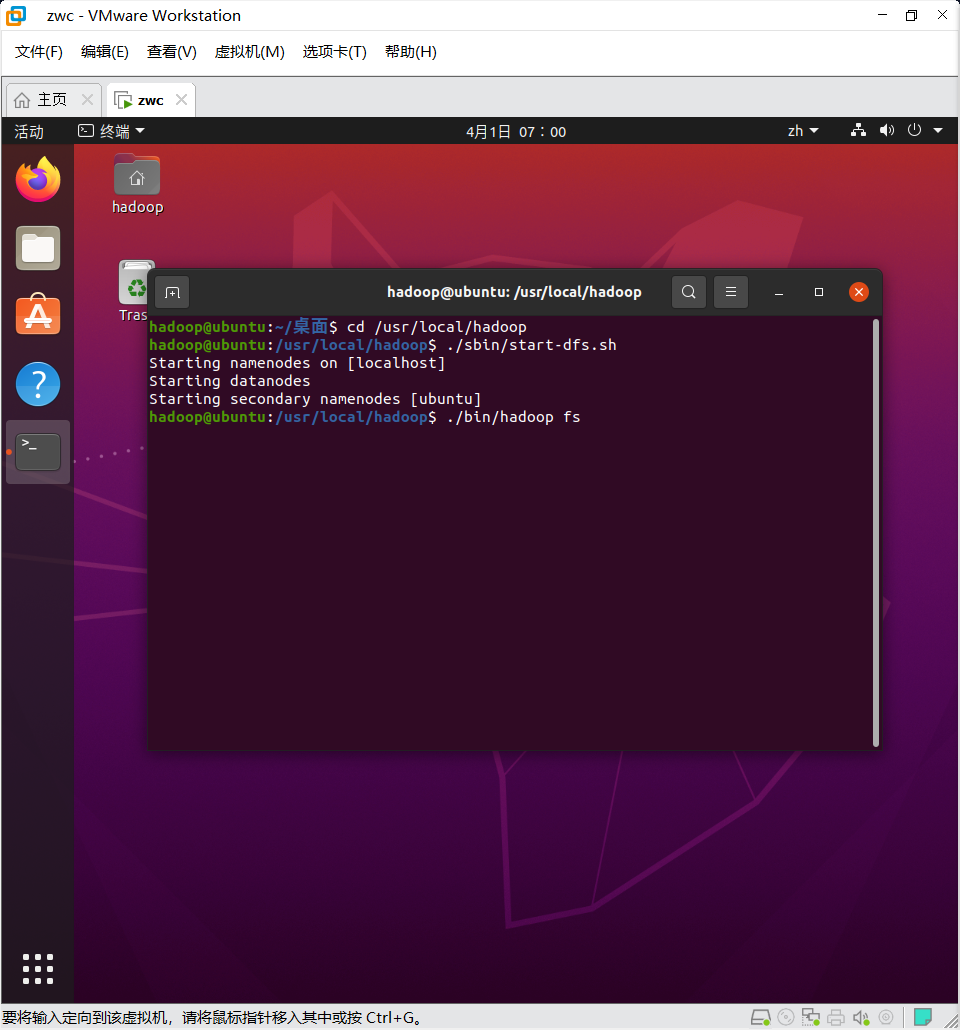Open the Help icon in dock
This screenshot has width=960, height=1030.
coord(38,384)
